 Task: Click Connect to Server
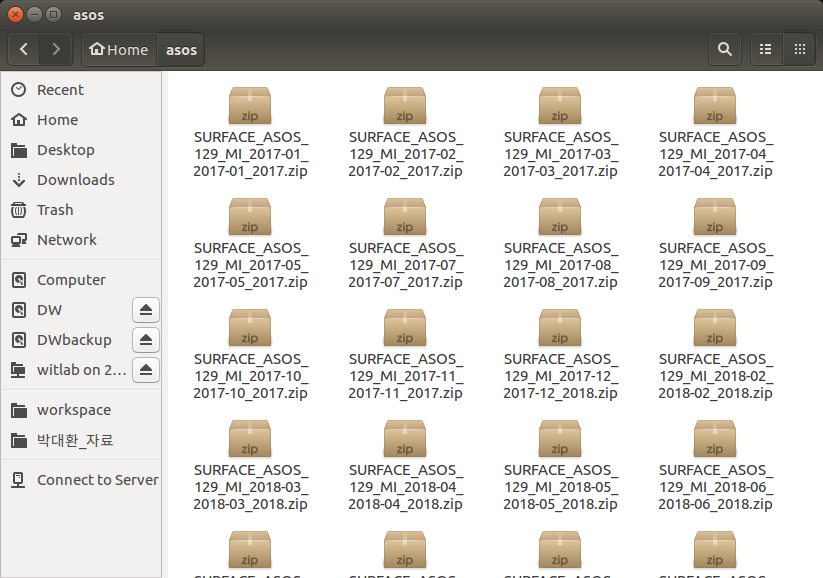click(x=81, y=480)
